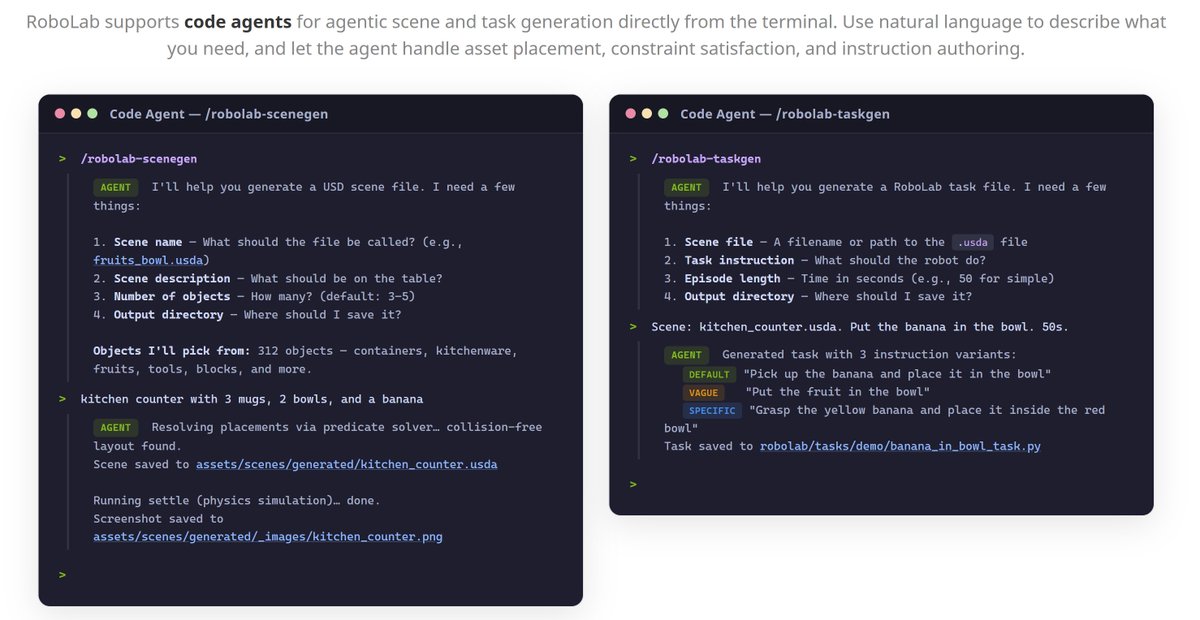Click 'Grasp the yellow banana' instruction text

pos(884,419)
